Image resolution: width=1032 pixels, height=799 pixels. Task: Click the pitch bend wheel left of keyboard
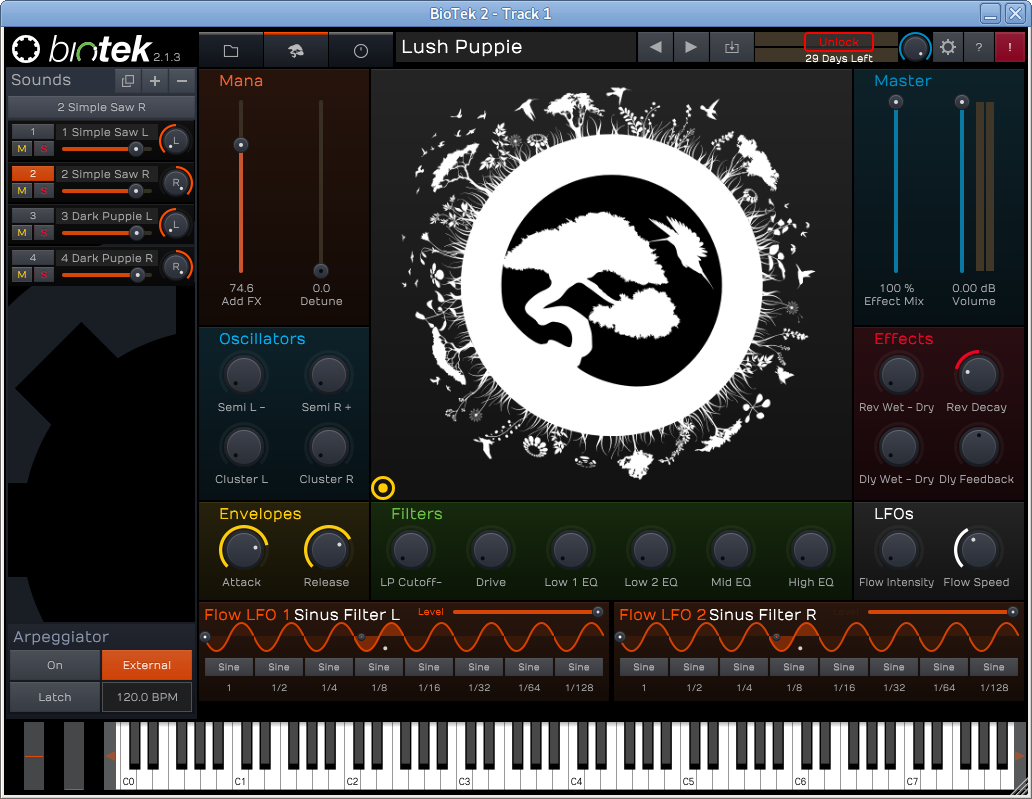[34, 756]
